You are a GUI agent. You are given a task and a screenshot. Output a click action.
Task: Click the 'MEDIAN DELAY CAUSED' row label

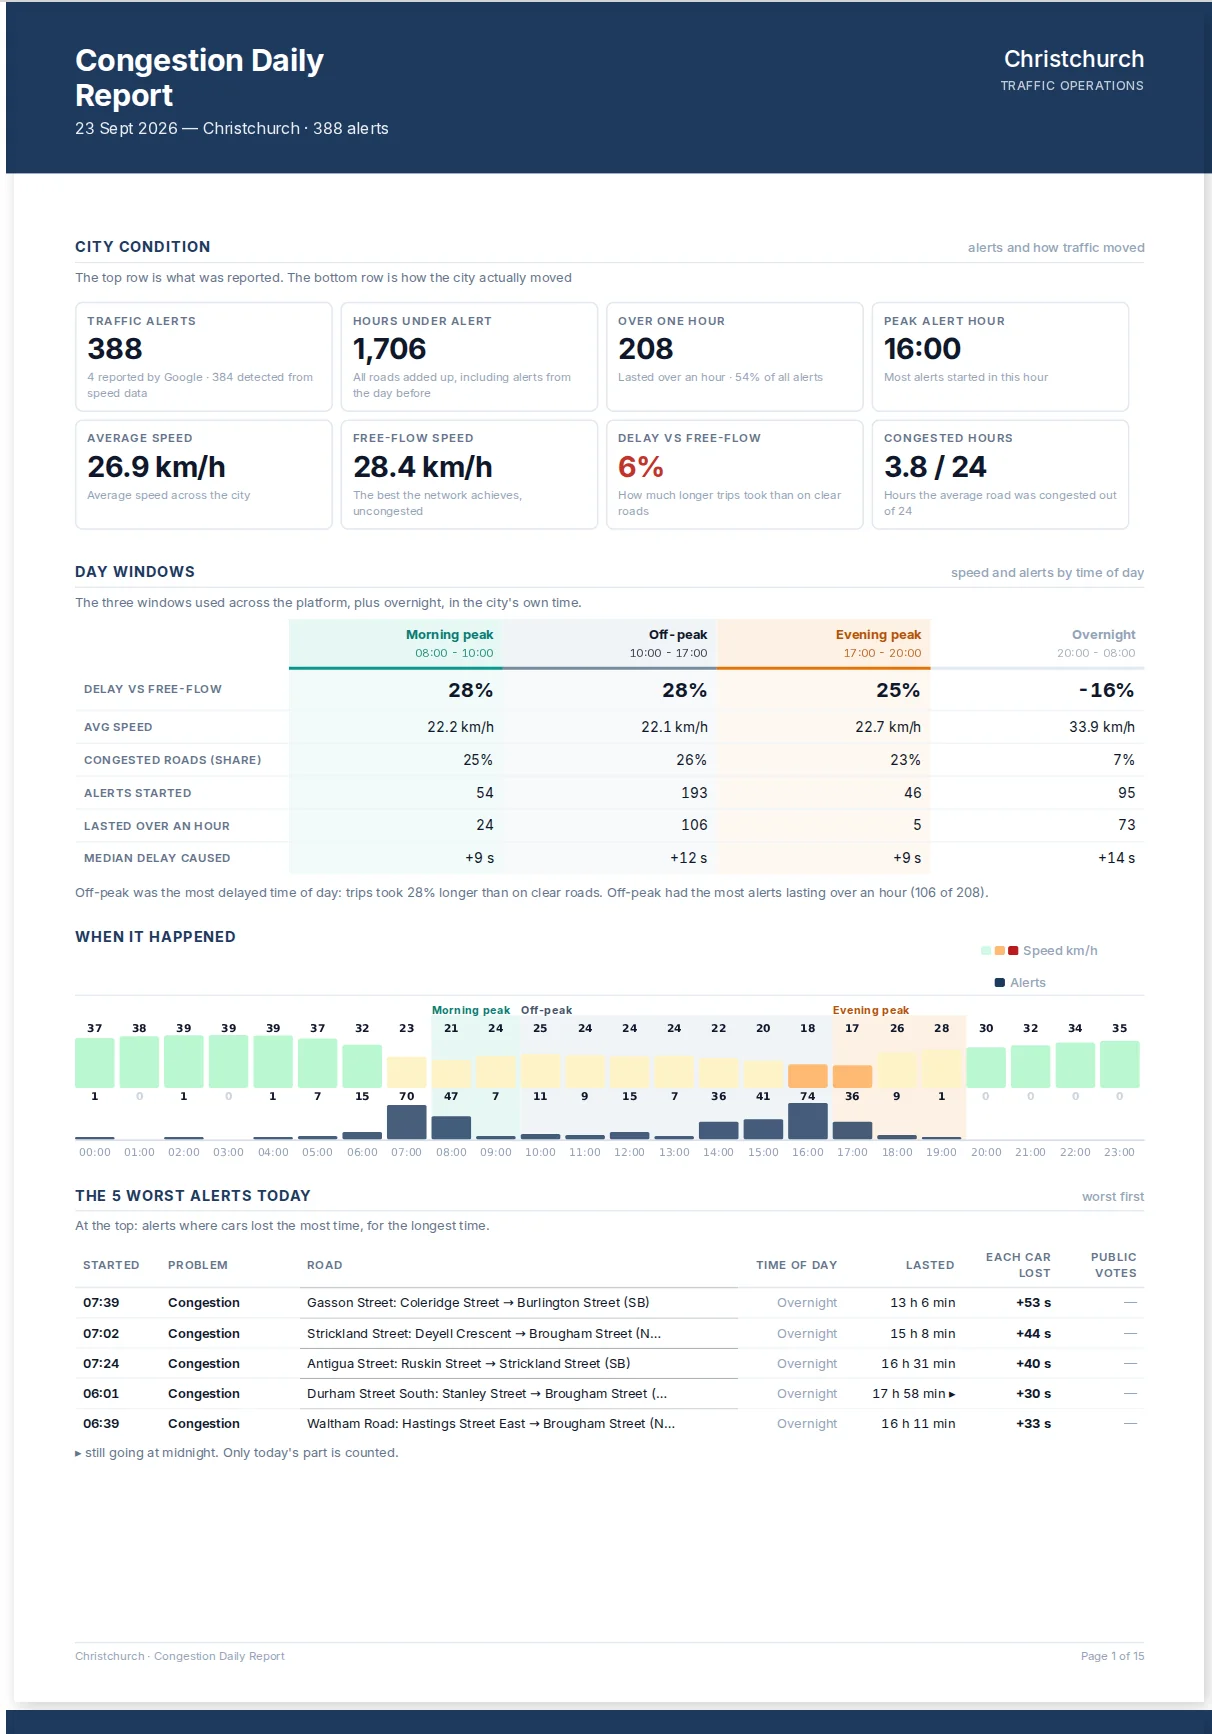coord(157,858)
